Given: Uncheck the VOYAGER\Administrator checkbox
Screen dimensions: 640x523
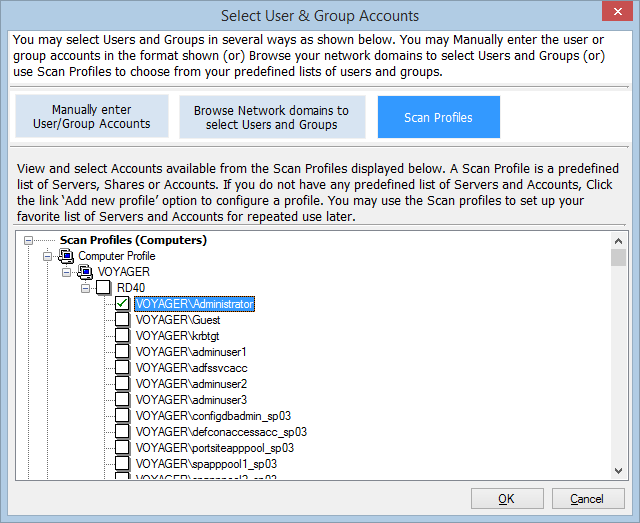Looking at the screenshot, I should click(x=122, y=304).
